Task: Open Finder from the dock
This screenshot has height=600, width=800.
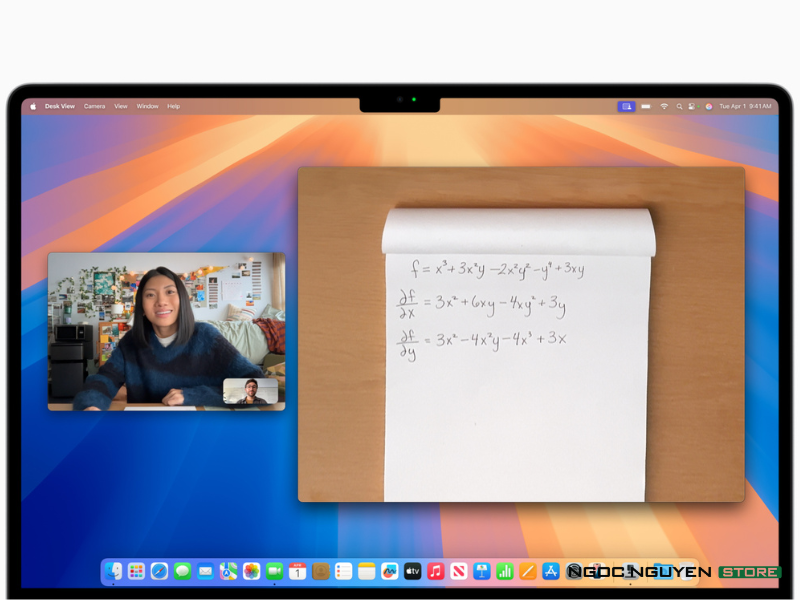Action: pos(114,571)
